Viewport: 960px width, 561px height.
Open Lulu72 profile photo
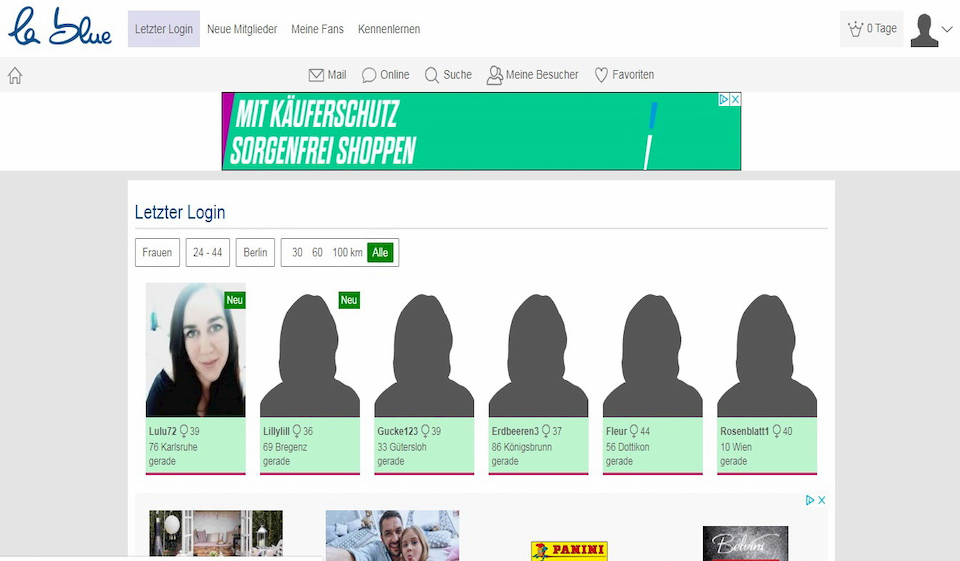coord(196,350)
